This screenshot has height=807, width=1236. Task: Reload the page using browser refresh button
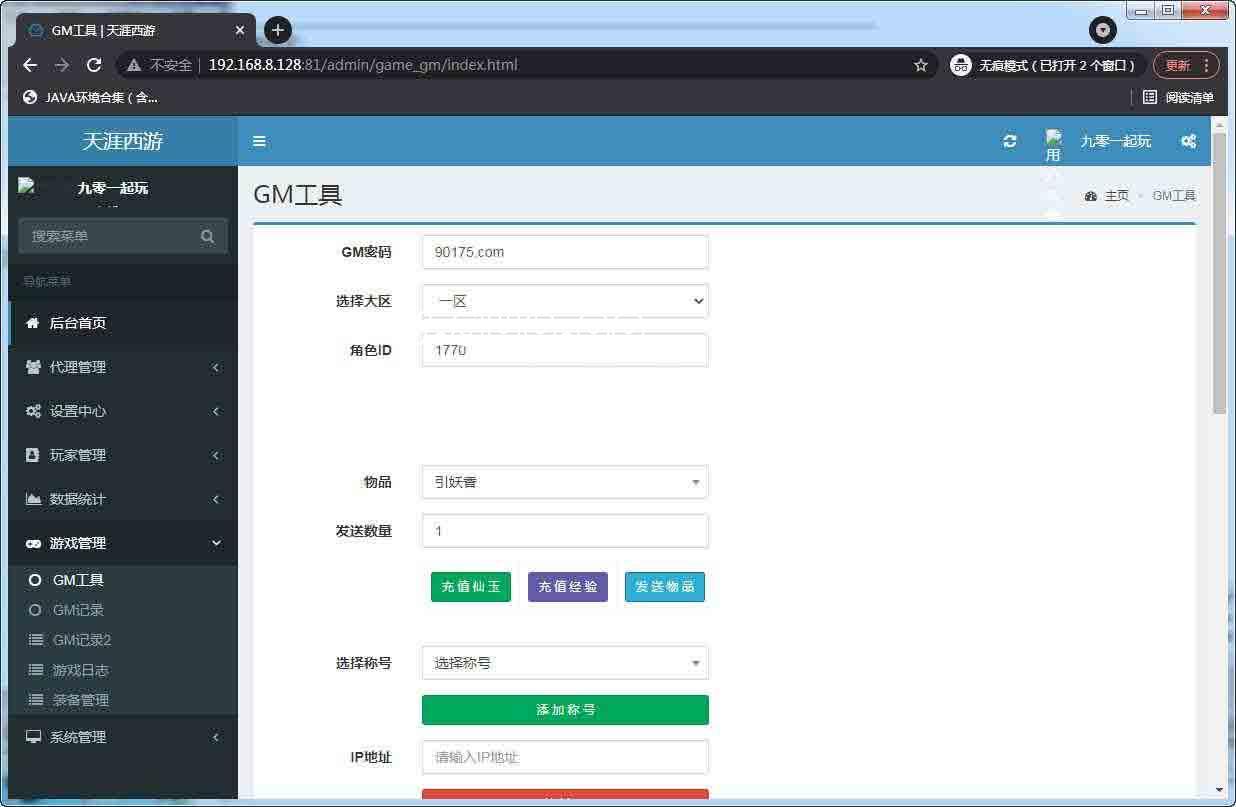pos(94,65)
